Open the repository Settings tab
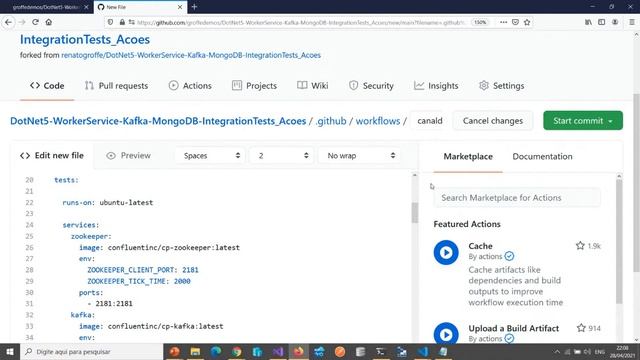The height and width of the screenshot is (360, 640). pos(501,86)
